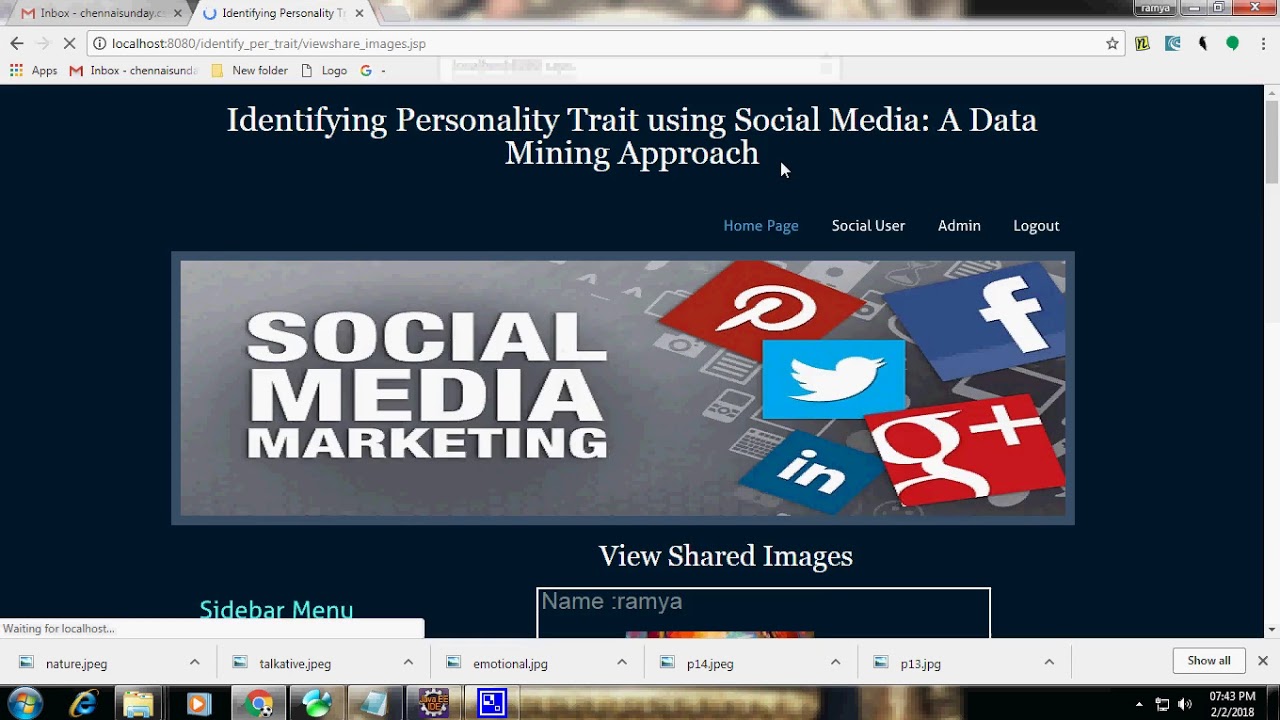Image resolution: width=1280 pixels, height=720 pixels.
Task: Click the vertical page scrollbar thumb
Action: click(x=1271, y=141)
